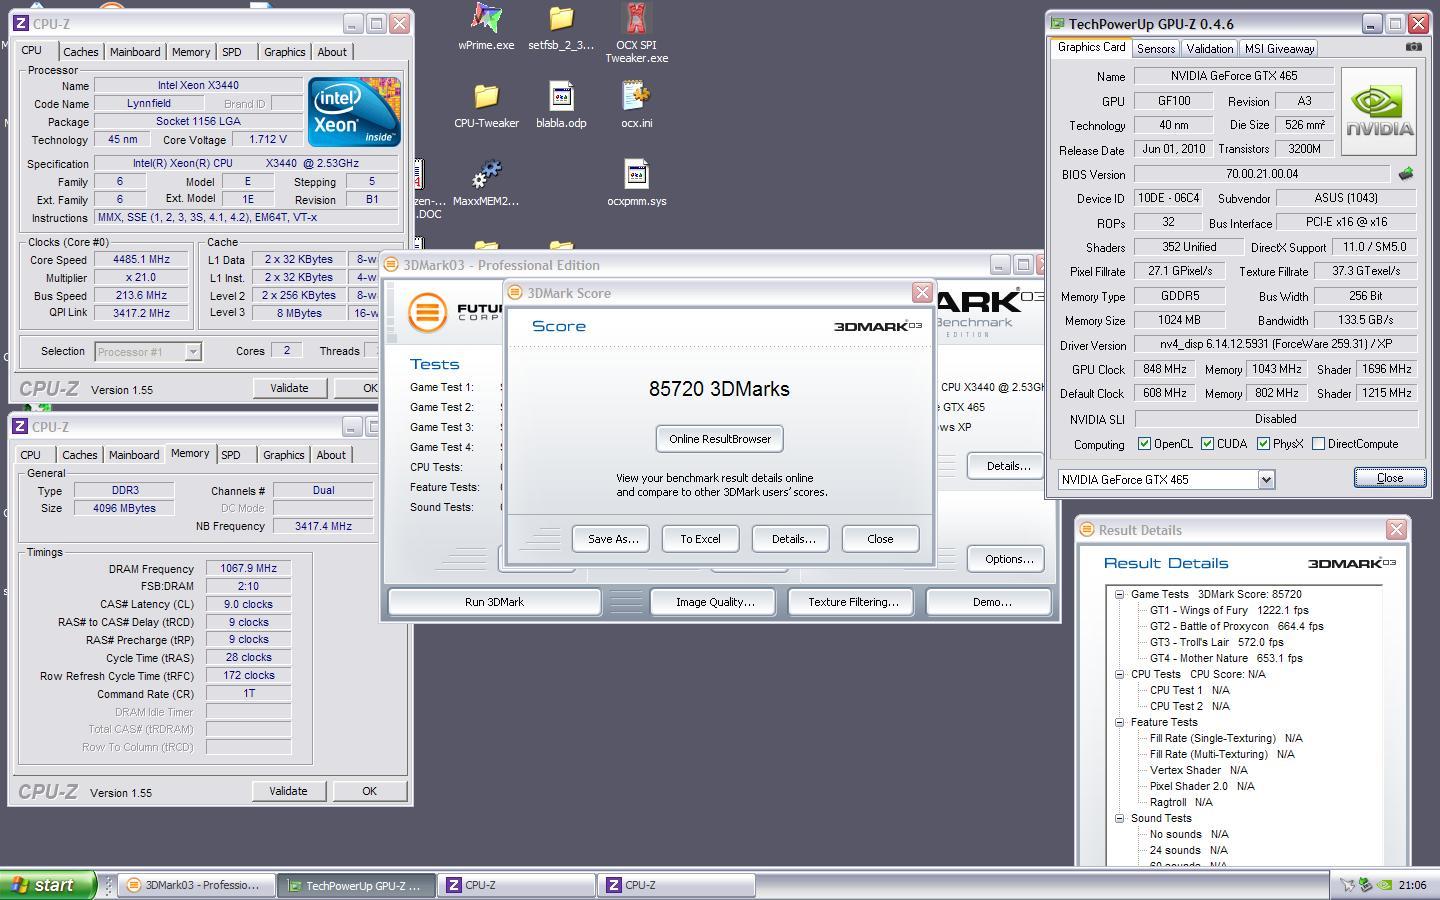
Task: Select GT4 - Mother Nature result
Action: tap(1226, 658)
